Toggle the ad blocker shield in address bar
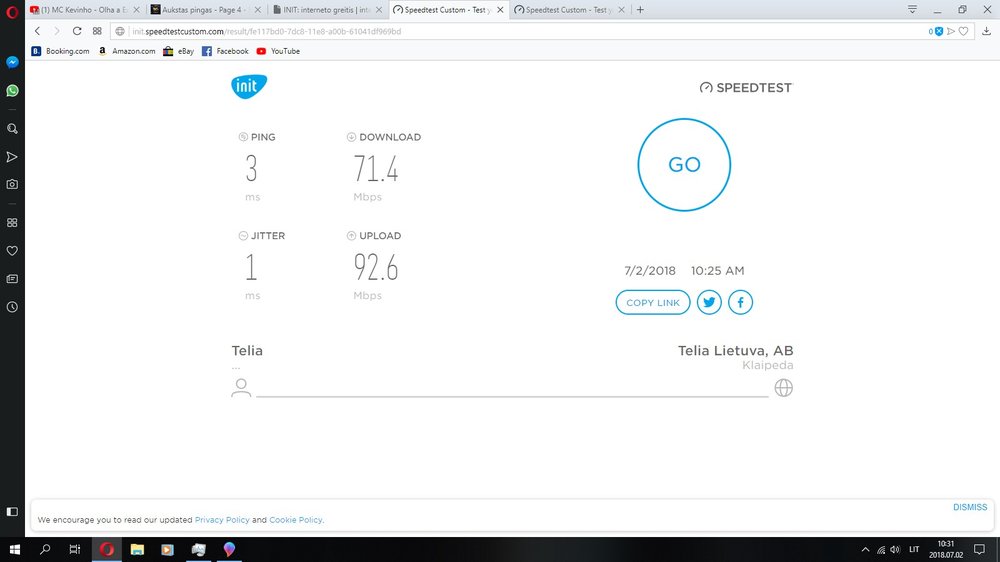Image resolution: width=1000 pixels, height=562 pixels. (x=938, y=31)
